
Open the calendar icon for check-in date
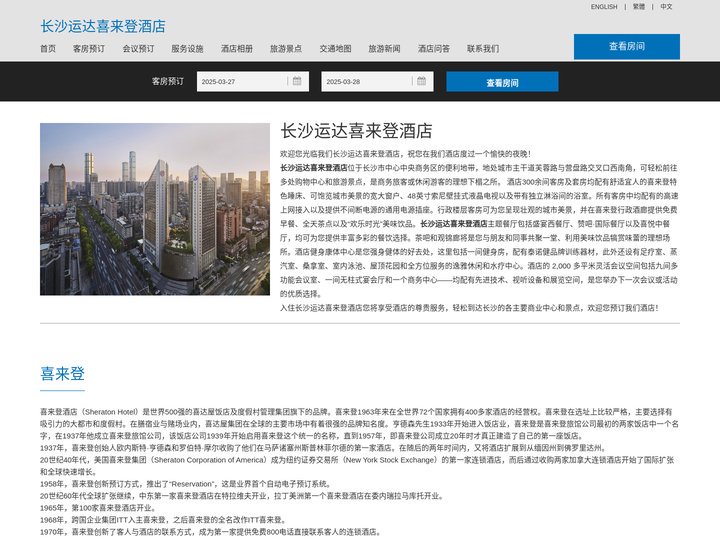[297, 81]
